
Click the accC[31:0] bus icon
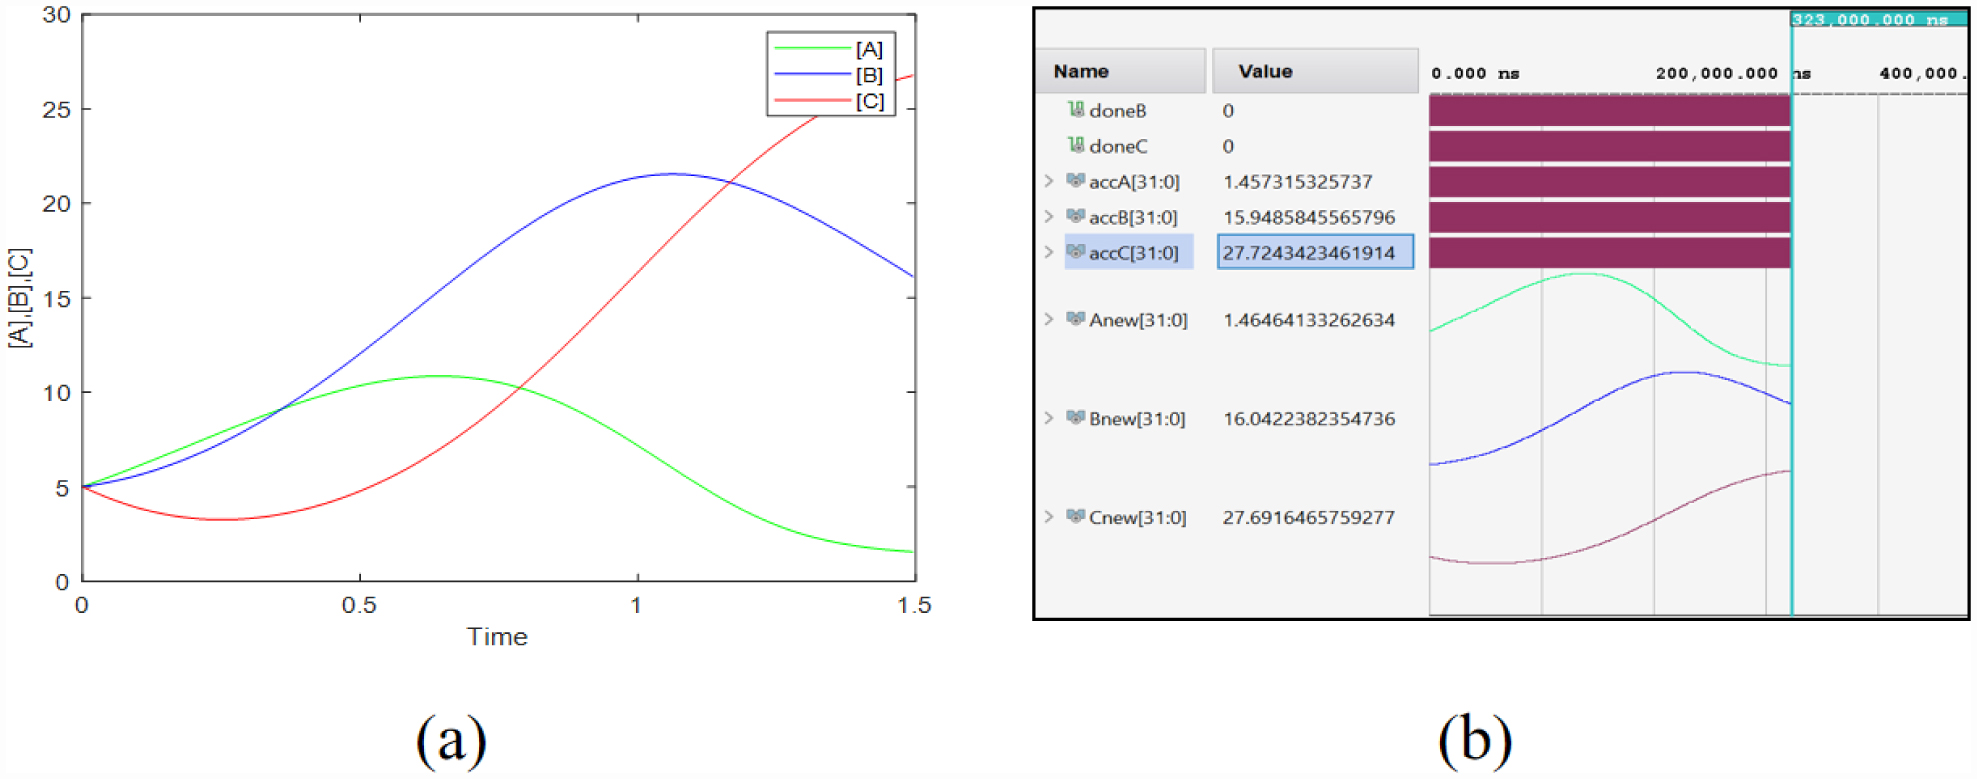1076,252
